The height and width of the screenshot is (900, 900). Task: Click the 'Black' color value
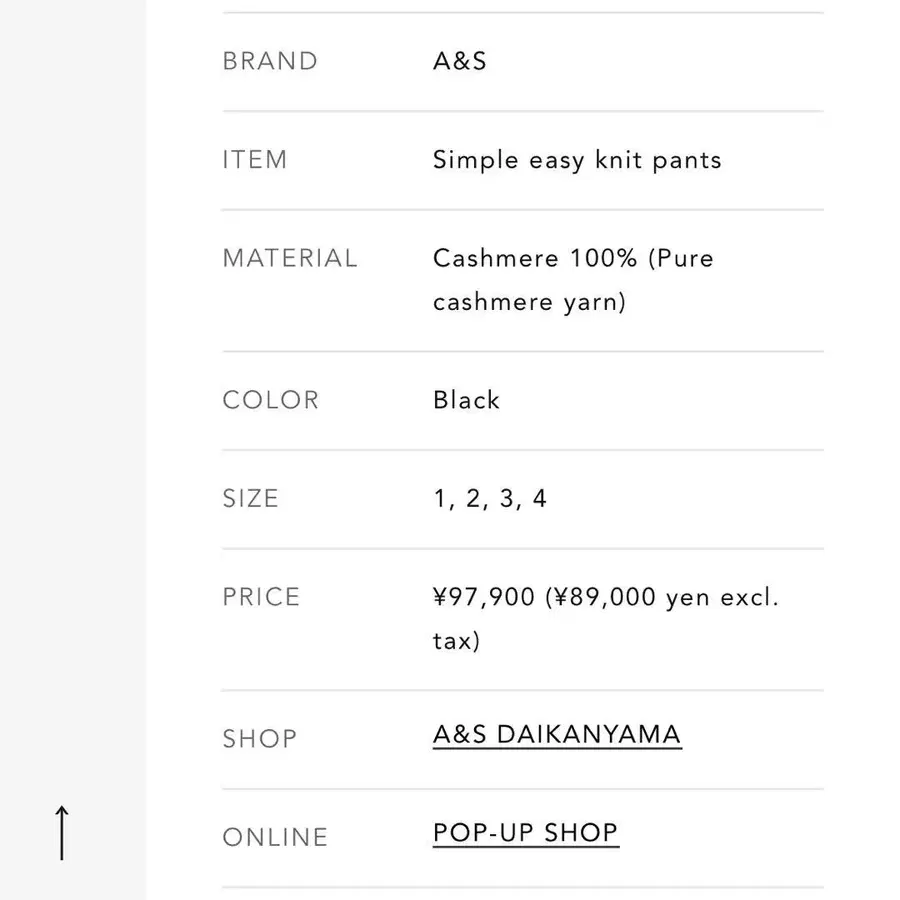click(x=466, y=400)
